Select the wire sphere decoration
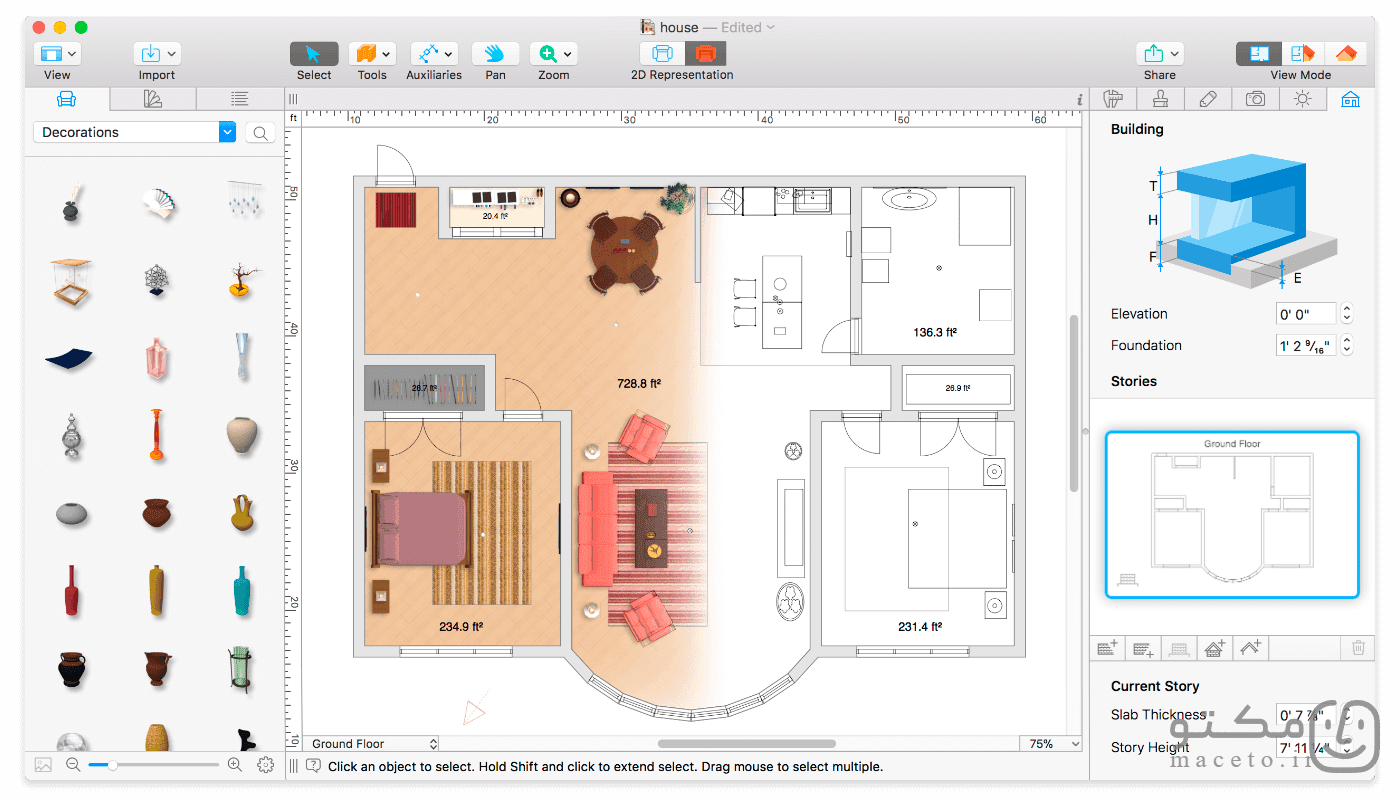Viewport: 1400px width, 800px height. coord(157,279)
